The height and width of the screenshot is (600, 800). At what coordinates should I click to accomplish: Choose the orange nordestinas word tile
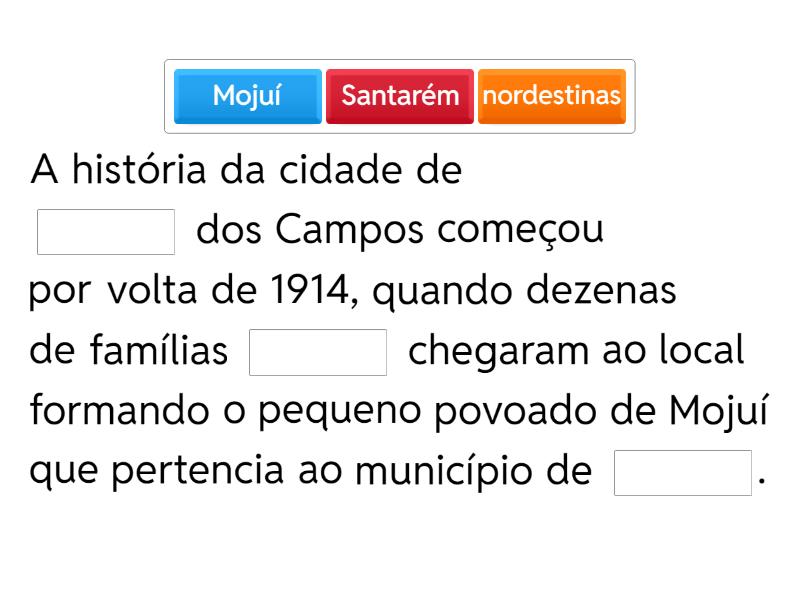pyautogui.click(x=552, y=96)
